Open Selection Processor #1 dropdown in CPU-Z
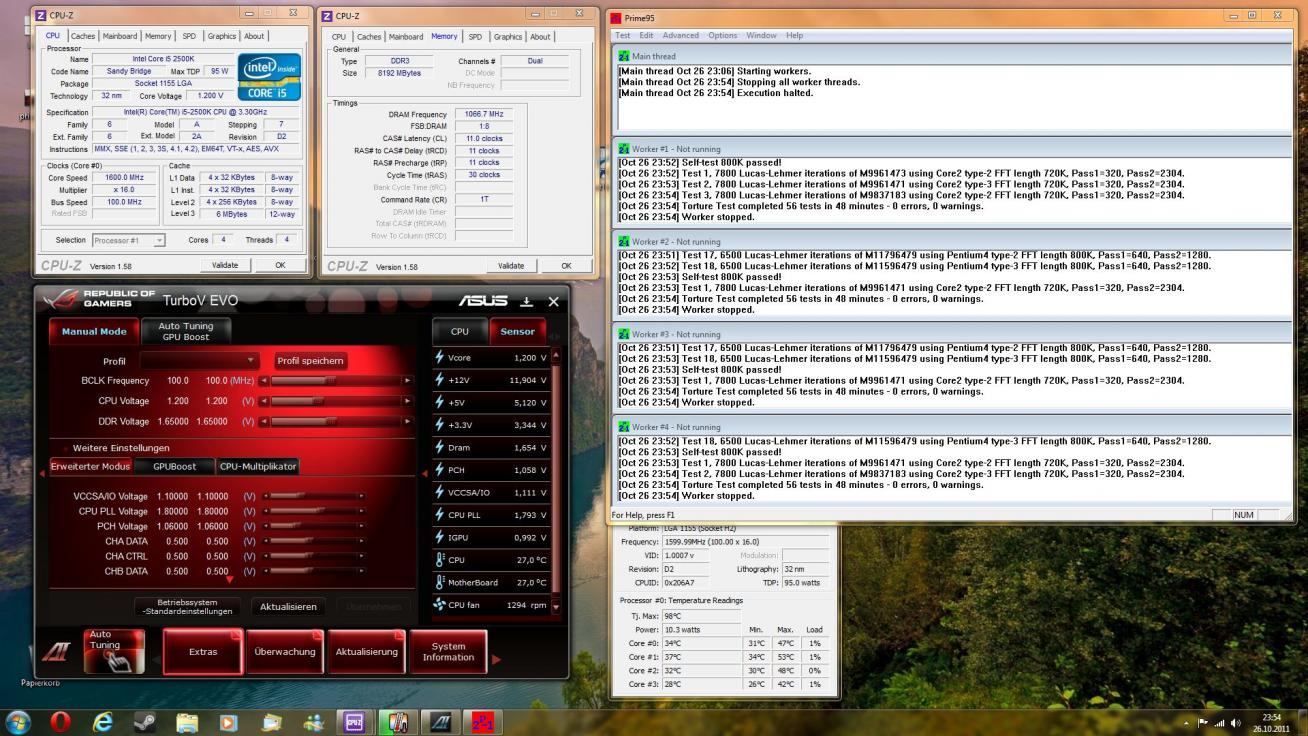 click(x=129, y=240)
